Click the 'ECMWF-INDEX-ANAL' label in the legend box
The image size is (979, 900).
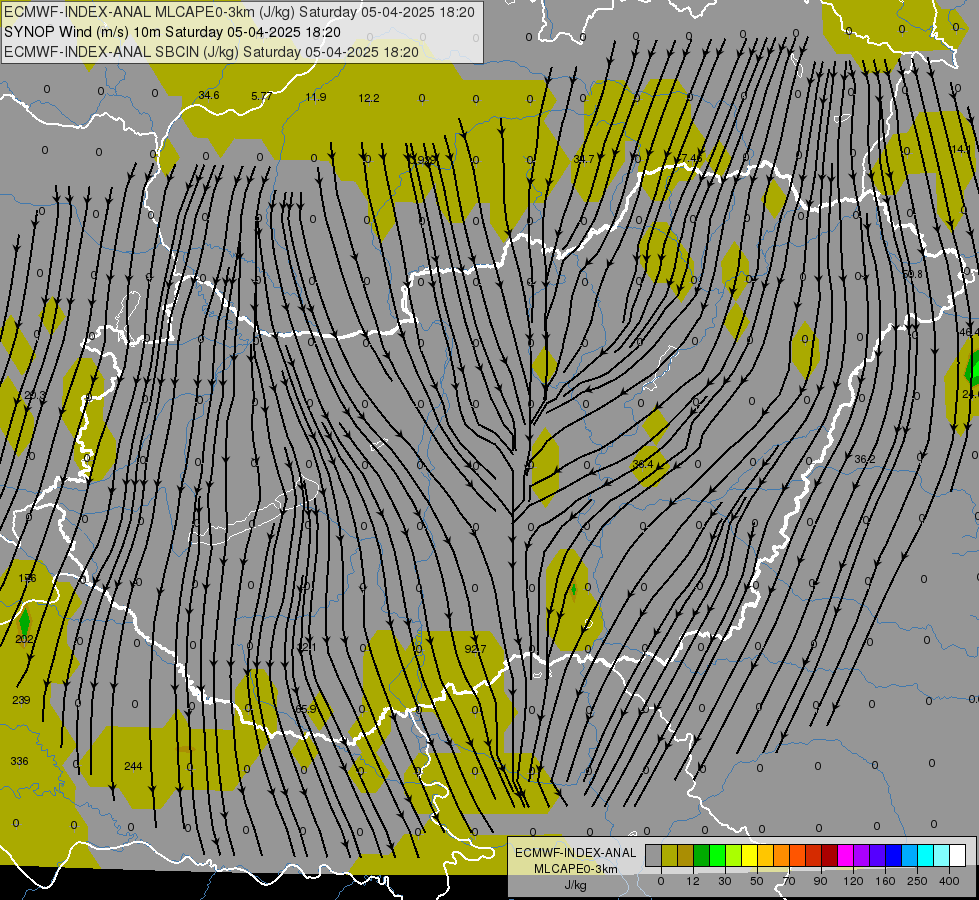[576, 853]
